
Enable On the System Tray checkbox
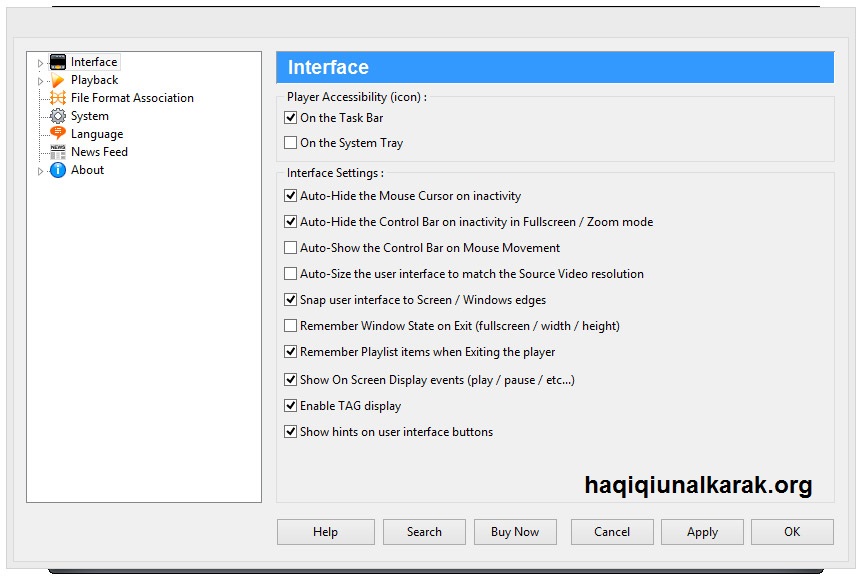click(x=290, y=143)
